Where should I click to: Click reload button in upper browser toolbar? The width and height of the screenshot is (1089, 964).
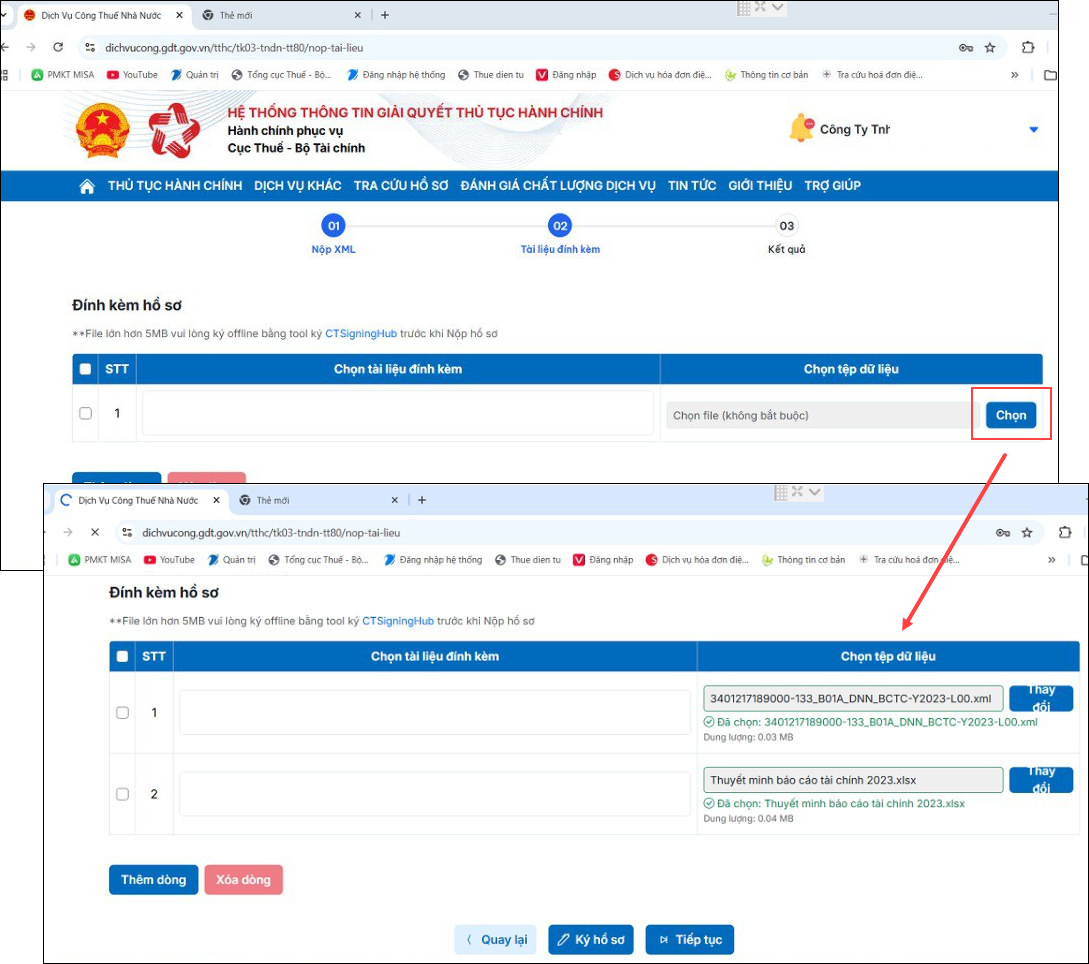(58, 47)
